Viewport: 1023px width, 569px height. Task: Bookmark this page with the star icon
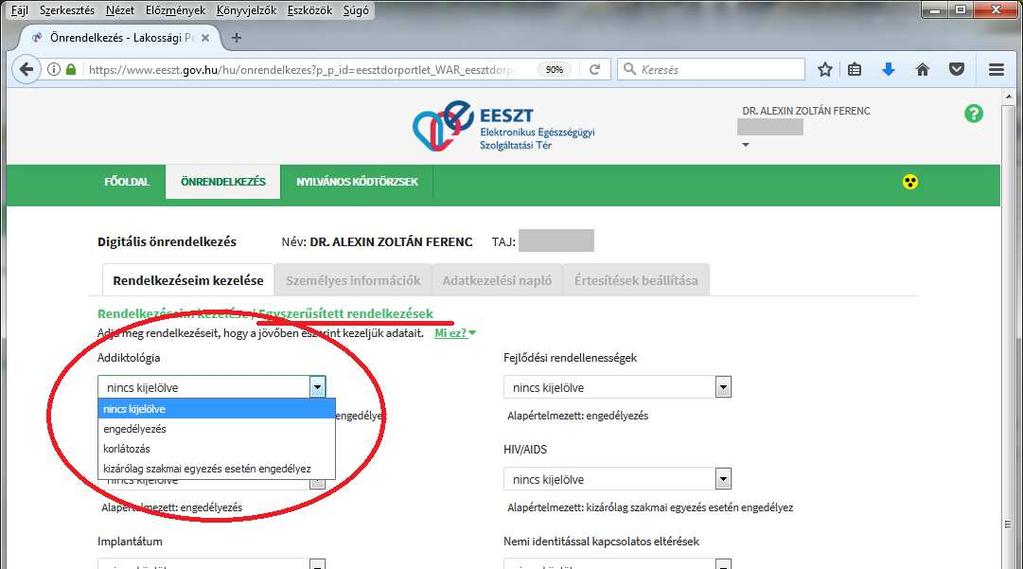point(825,69)
